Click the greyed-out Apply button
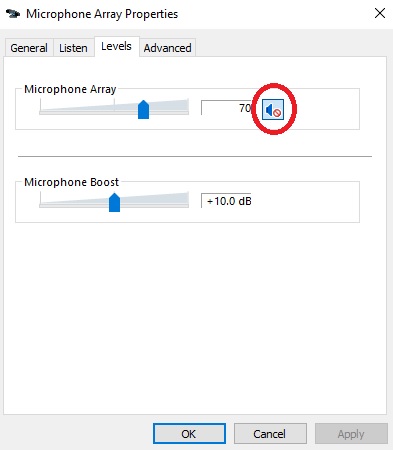The image size is (393, 450). (x=351, y=434)
